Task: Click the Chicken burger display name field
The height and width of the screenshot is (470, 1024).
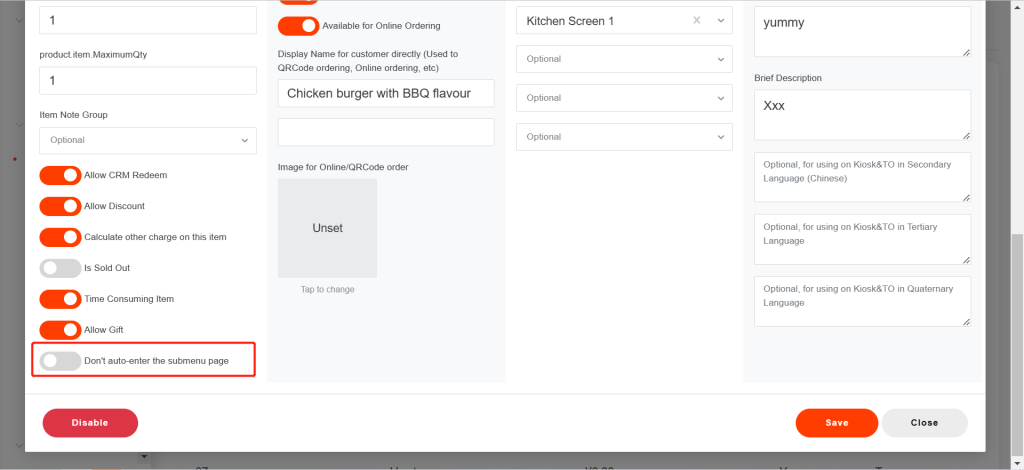Action: (386, 93)
